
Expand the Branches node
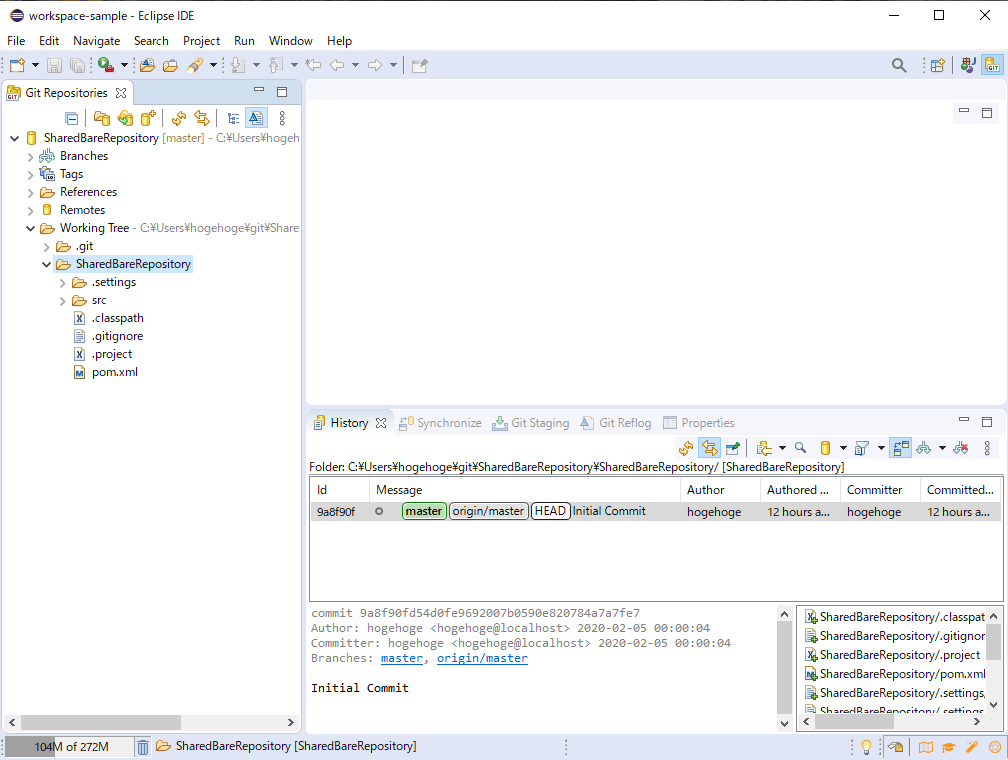click(x=31, y=156)
